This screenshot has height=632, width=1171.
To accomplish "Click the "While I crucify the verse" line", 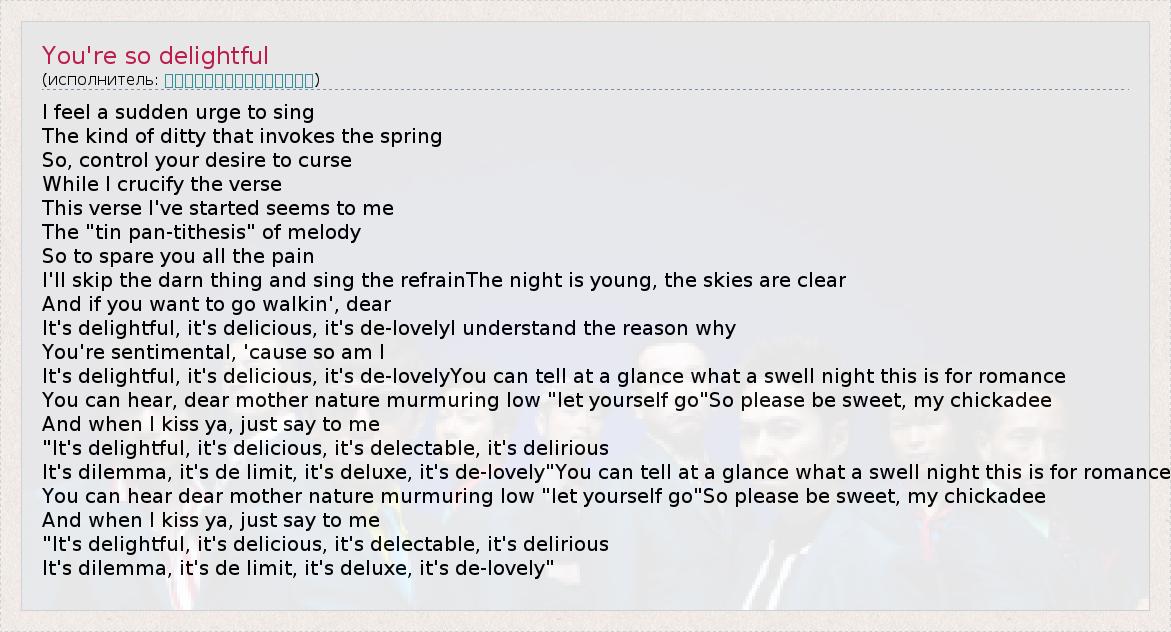I will [162, 184].
